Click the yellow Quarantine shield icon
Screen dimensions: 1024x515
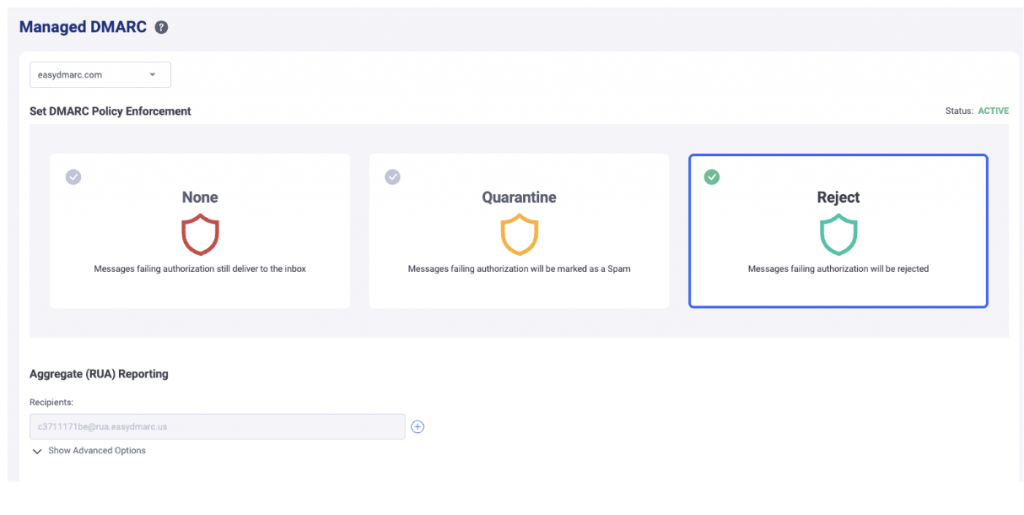519,234
